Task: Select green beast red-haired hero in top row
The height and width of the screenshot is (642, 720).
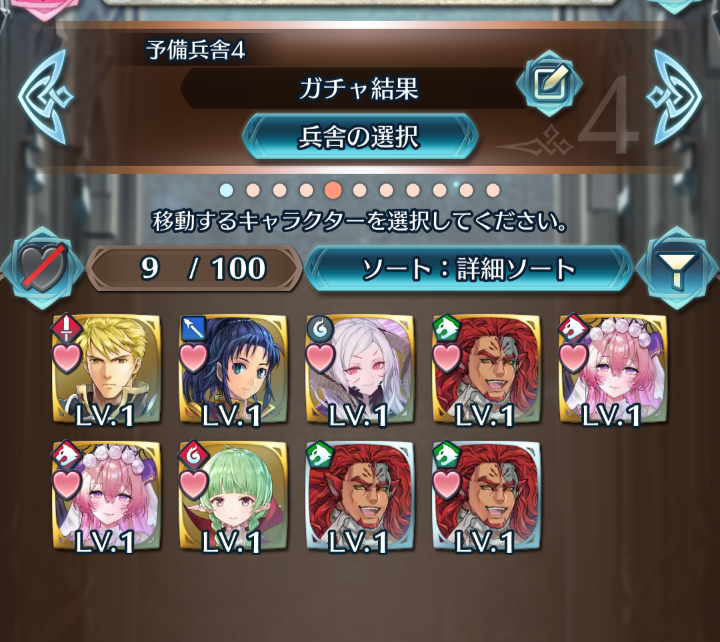Action: (487, 369)
